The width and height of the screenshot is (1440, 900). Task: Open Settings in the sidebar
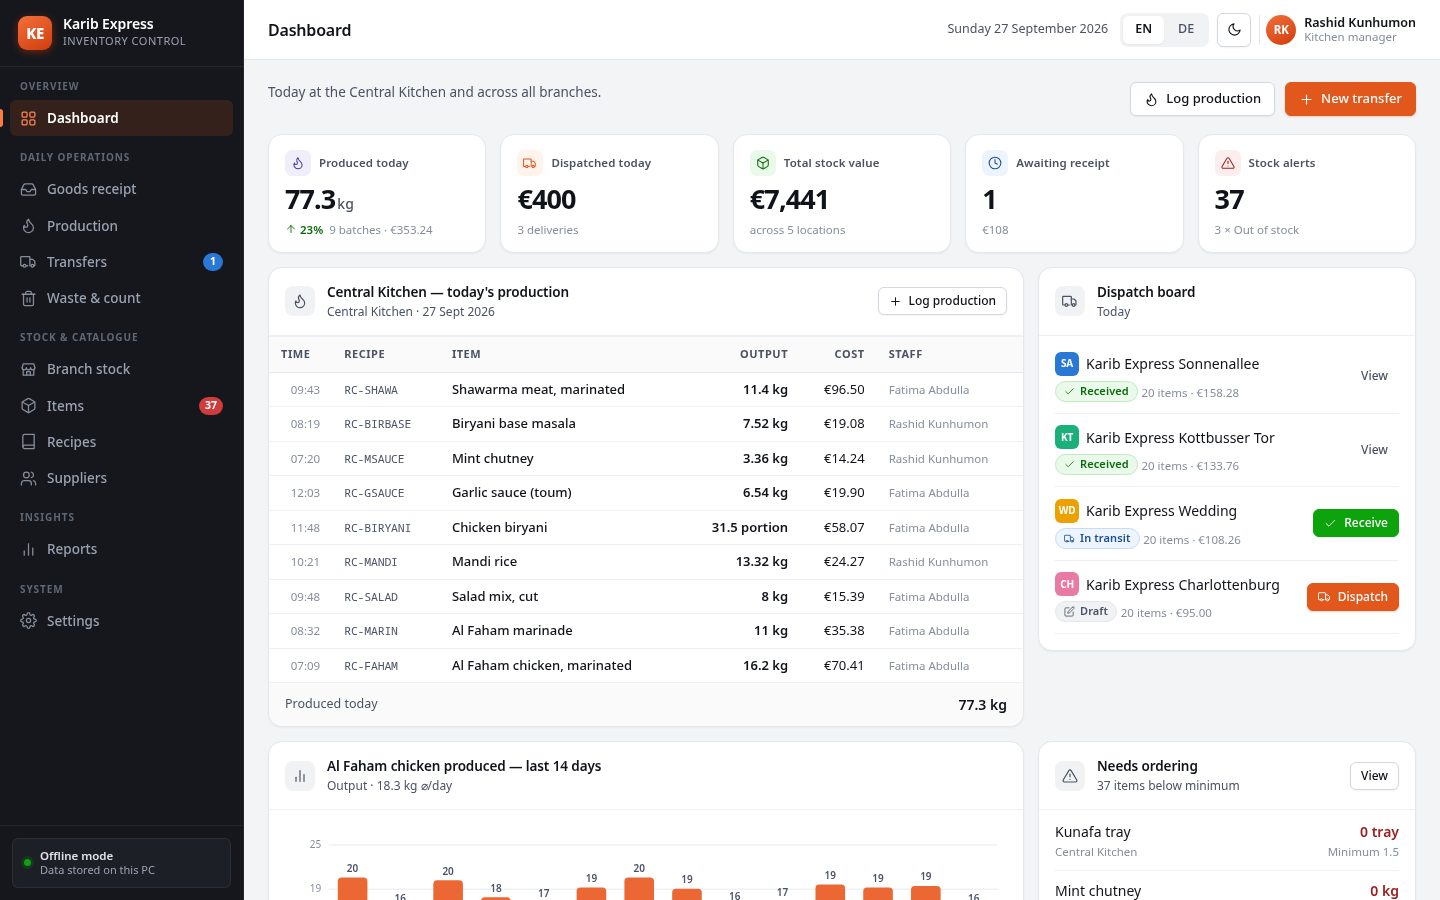click(121, 621)
